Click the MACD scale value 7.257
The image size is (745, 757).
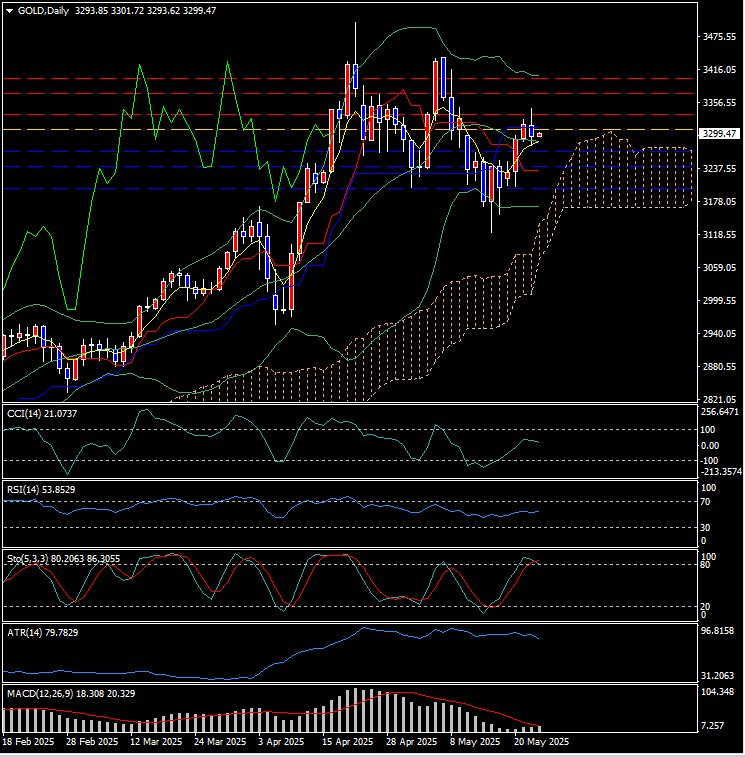point(713,726)
